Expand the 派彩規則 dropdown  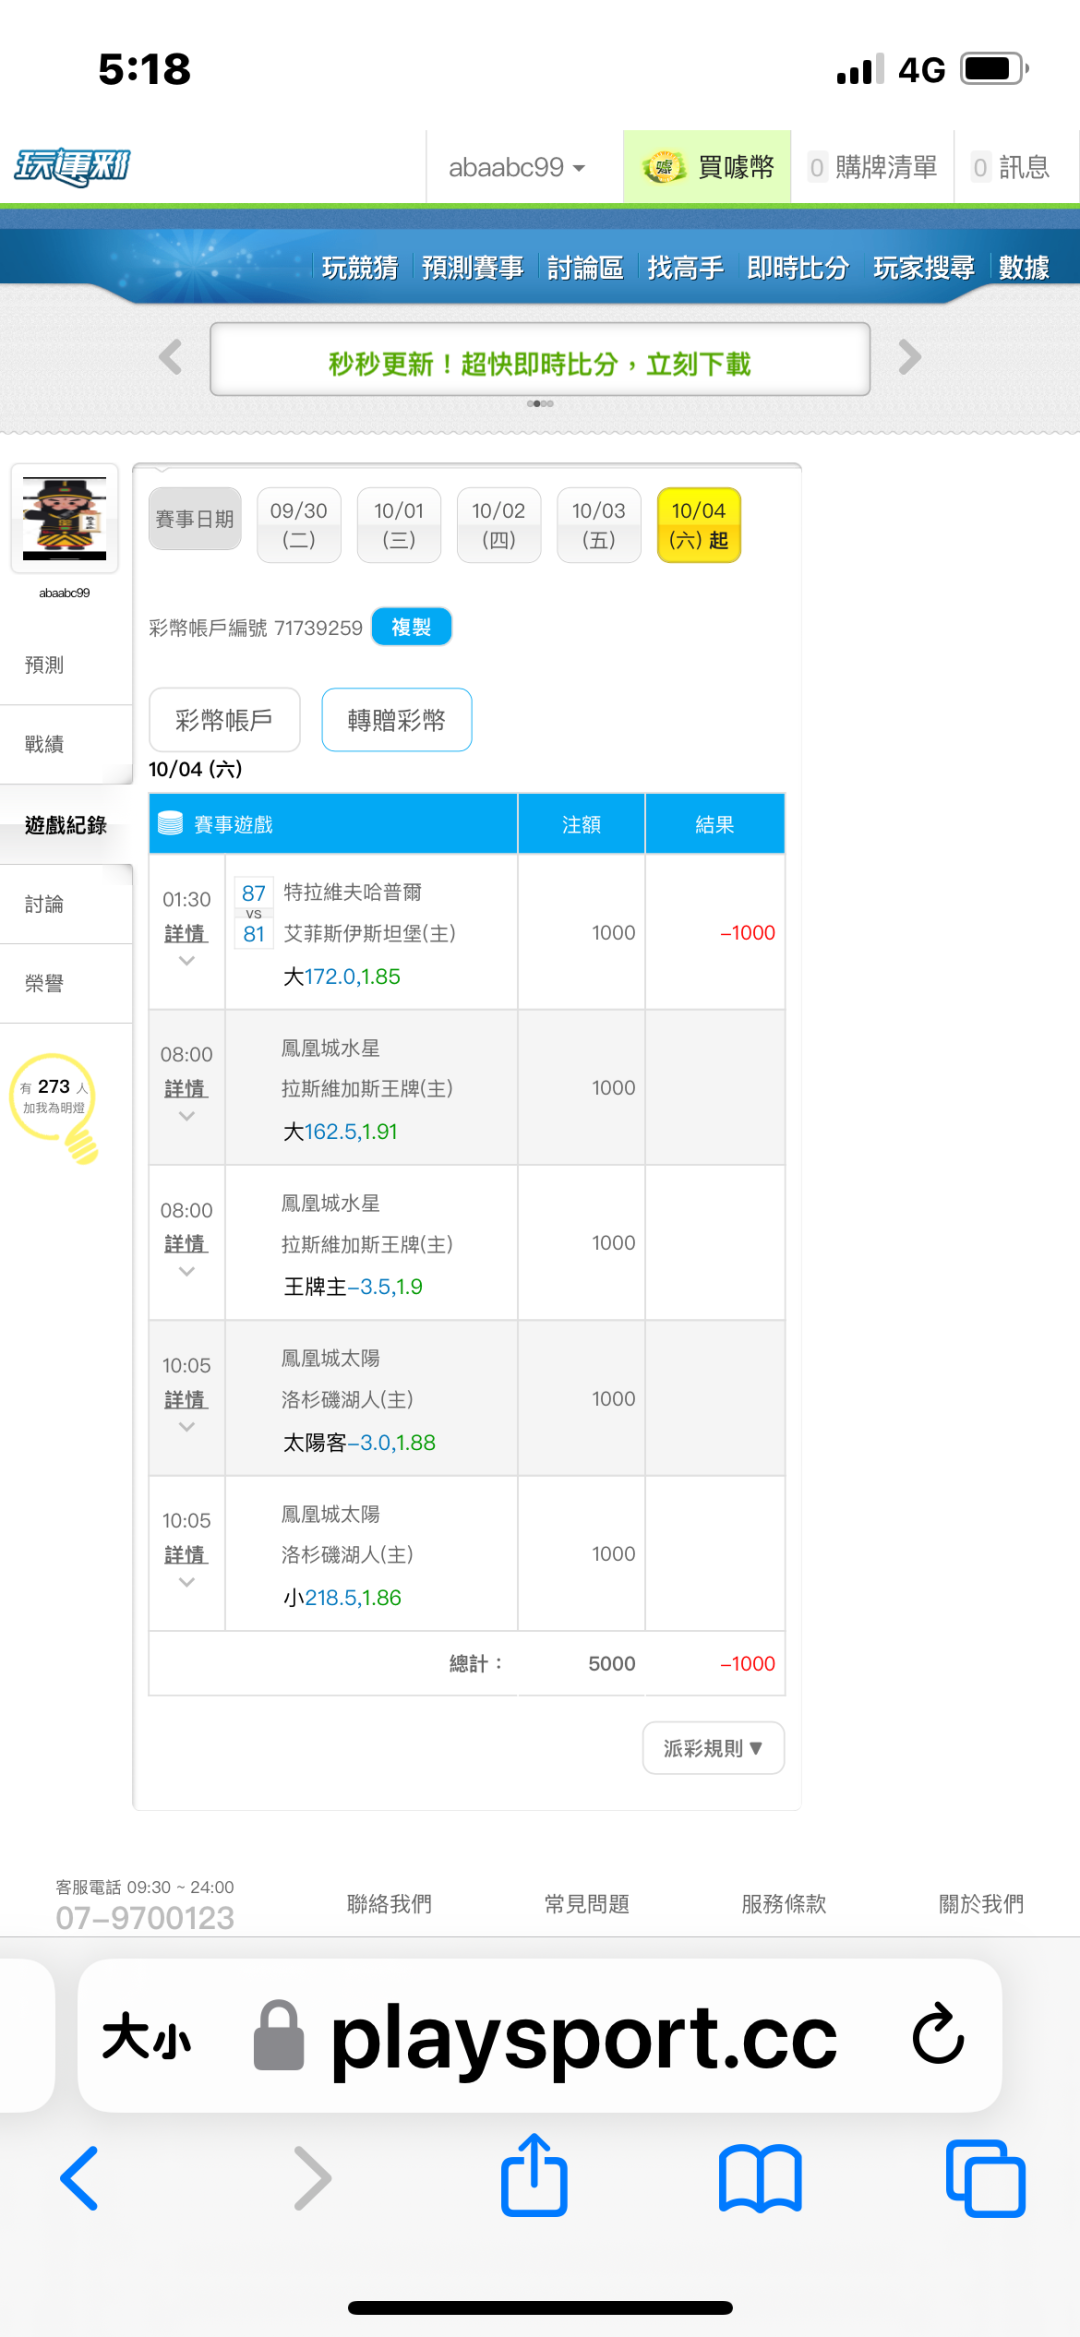pyautogui.click(x=713, y=1748)
